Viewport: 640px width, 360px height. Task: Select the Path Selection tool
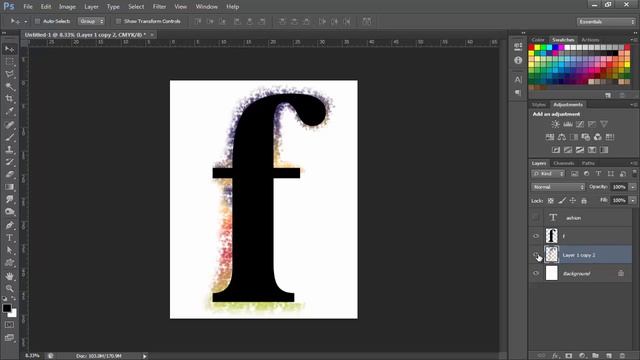coord(9,250)
